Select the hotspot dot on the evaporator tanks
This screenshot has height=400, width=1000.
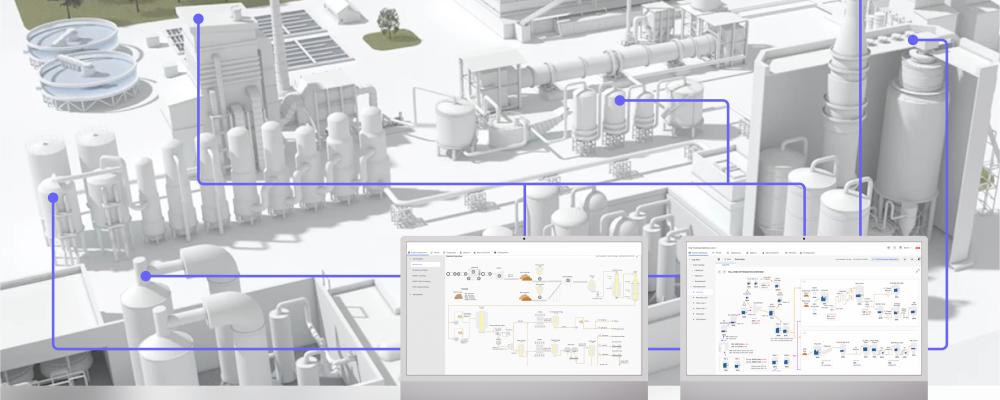(x=620, y=100)
